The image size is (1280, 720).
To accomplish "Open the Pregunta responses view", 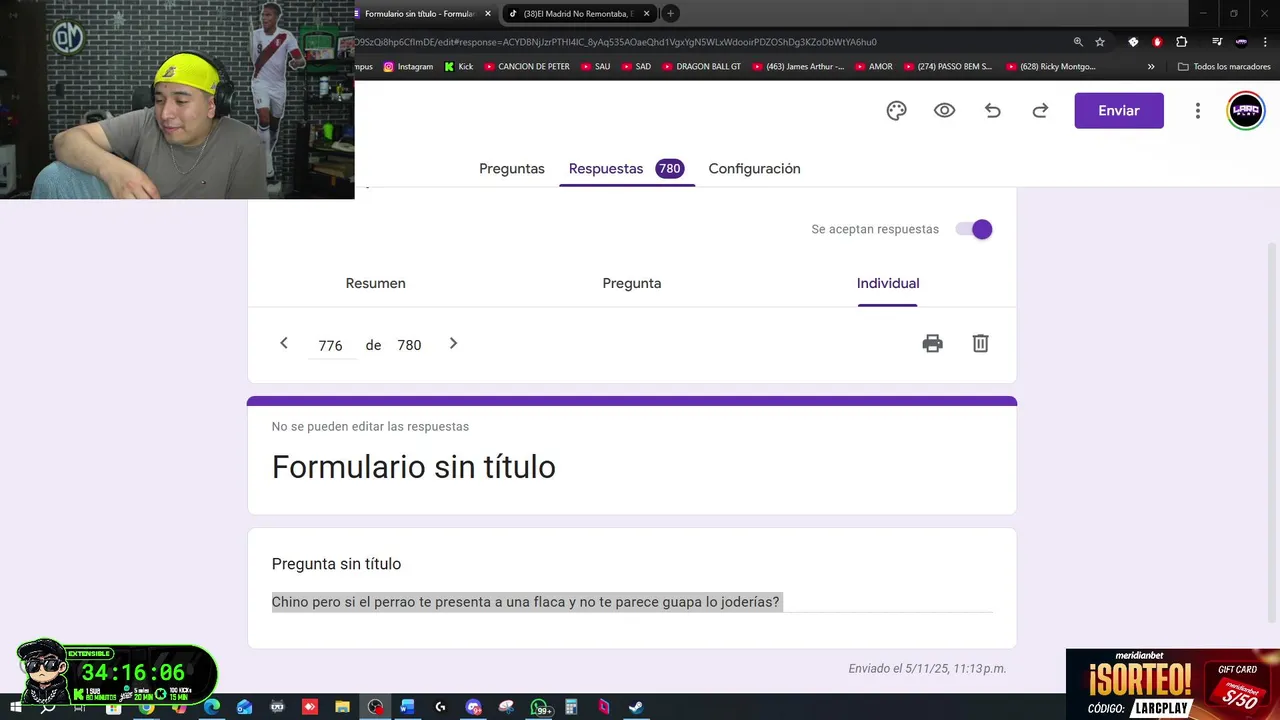I will point(632,283).
